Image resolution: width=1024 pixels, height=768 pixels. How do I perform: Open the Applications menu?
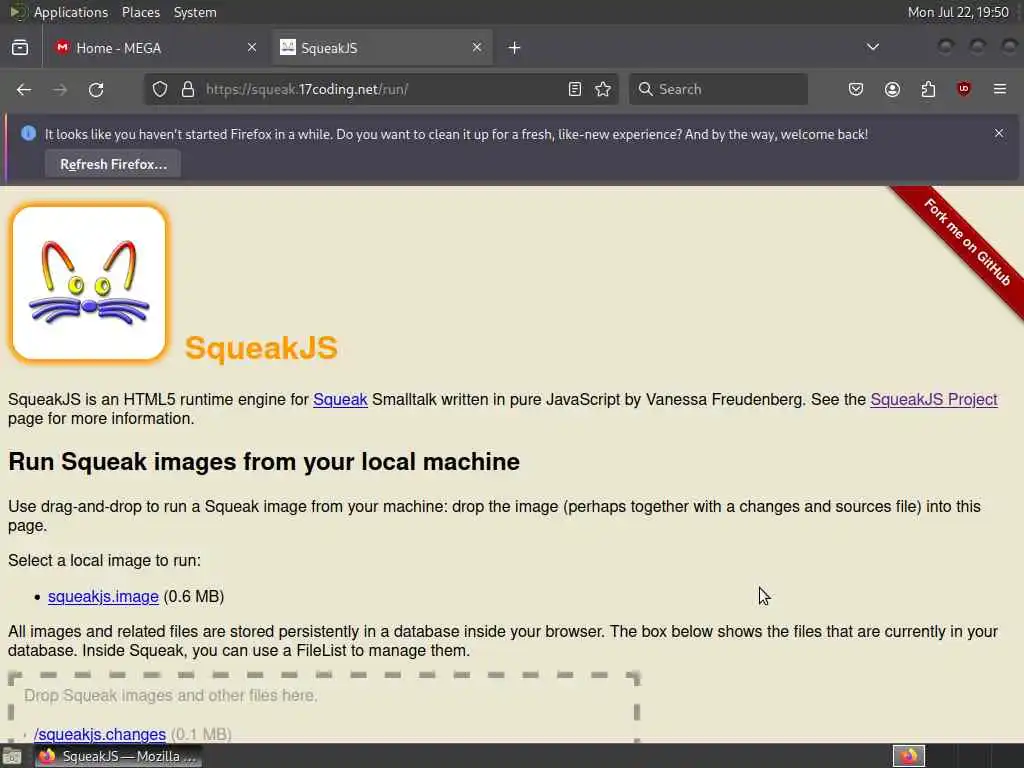pos(71,12)
